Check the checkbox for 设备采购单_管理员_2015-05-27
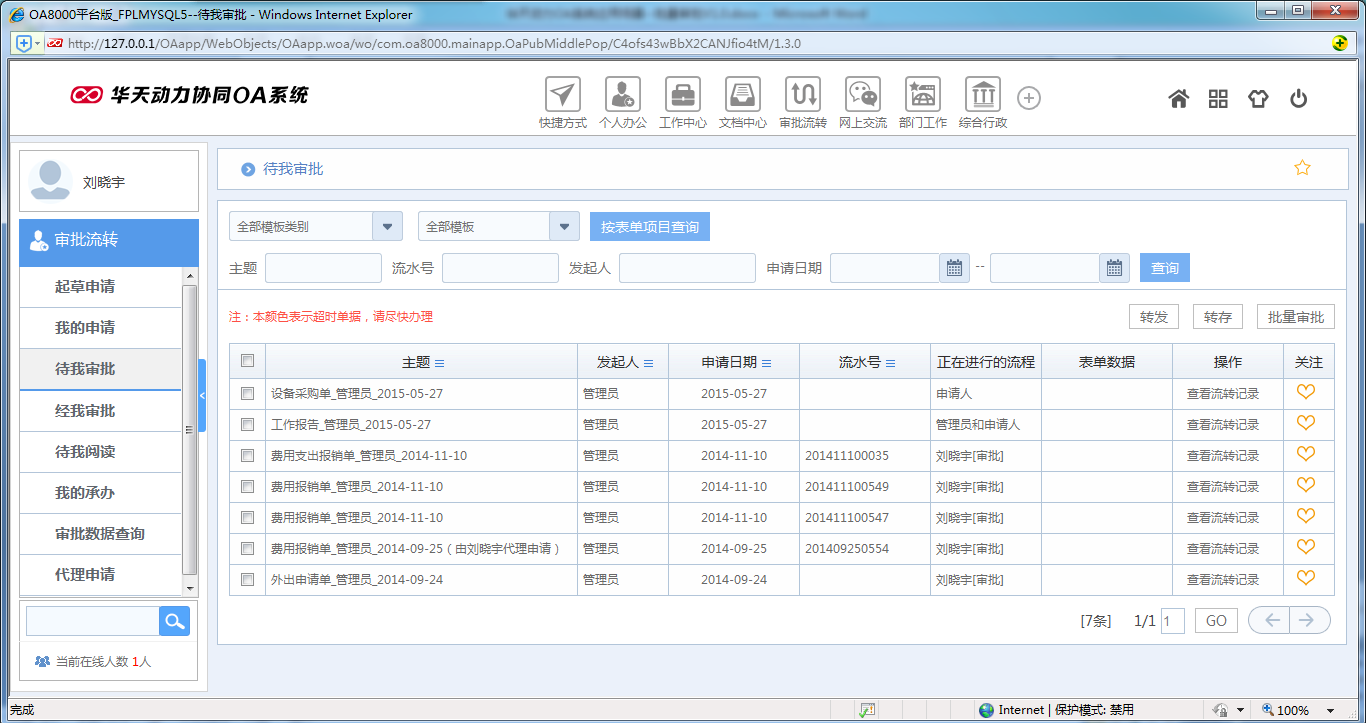The width and height of the screenshot is (1366, 723). [x=246, y=392]
